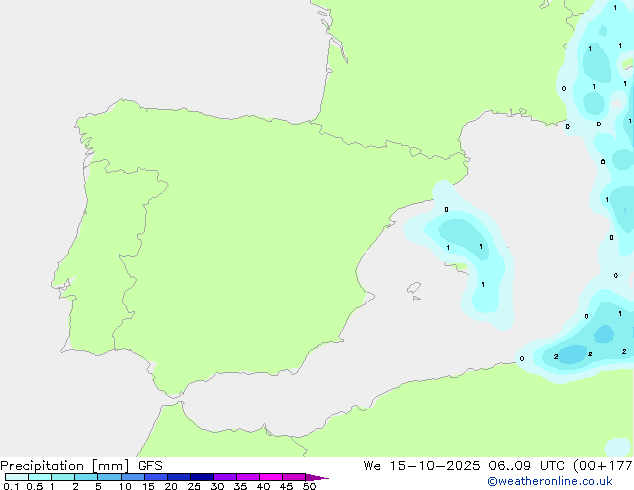The width and height of the screenshot is (634, 490).
Task: Click the '10' legend scale label
Action: [x=125, y=486]
